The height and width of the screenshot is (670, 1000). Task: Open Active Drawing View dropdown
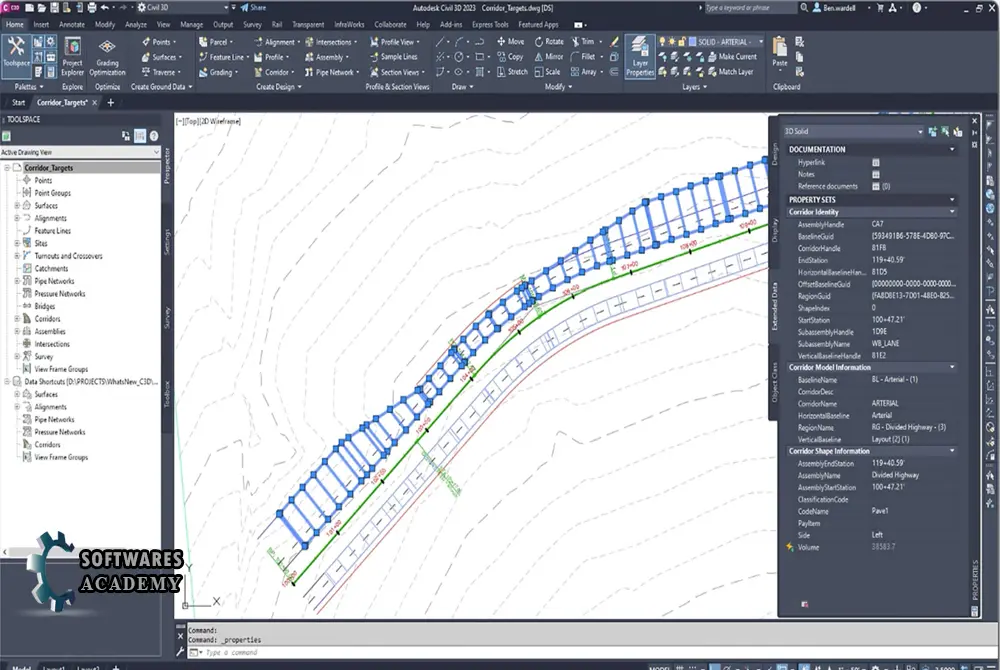tap(80, 152)
